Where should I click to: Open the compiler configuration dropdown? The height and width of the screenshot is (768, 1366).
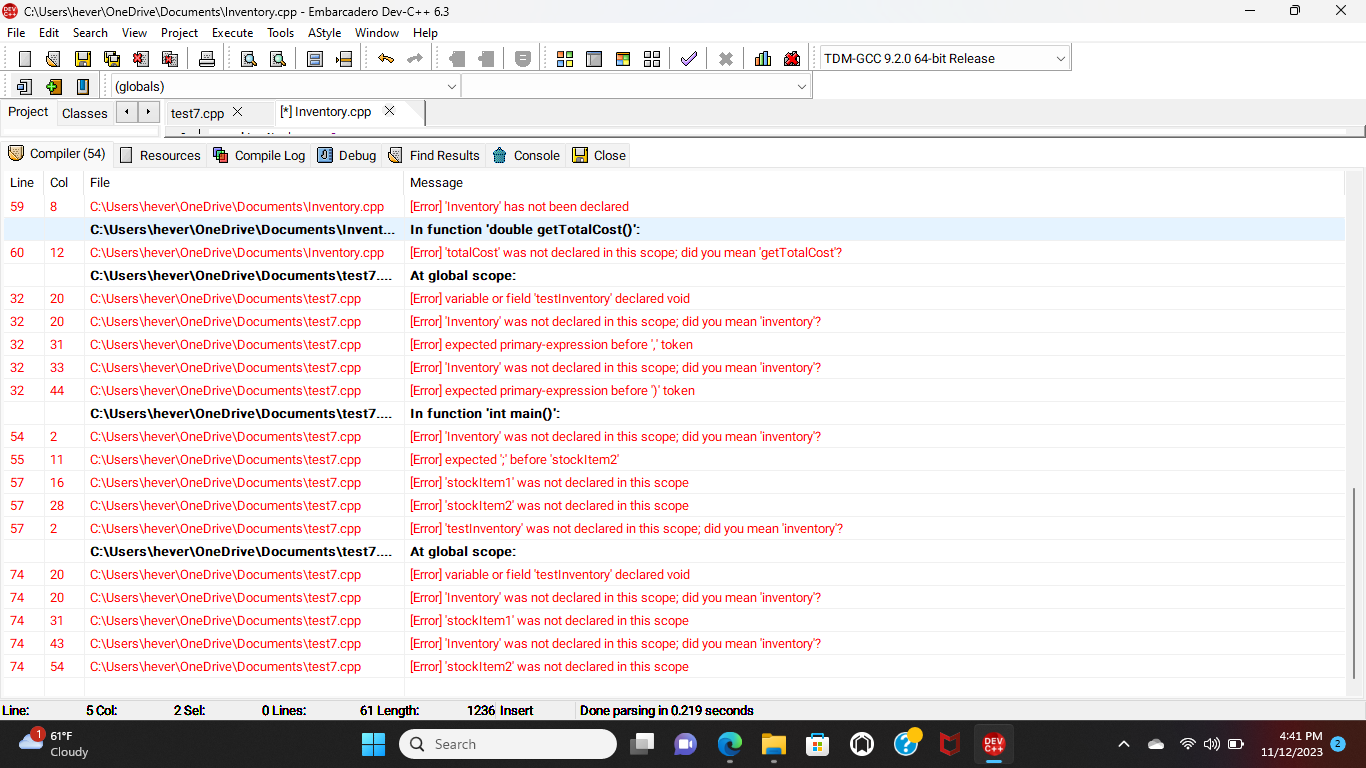[x=1059, y=57]
